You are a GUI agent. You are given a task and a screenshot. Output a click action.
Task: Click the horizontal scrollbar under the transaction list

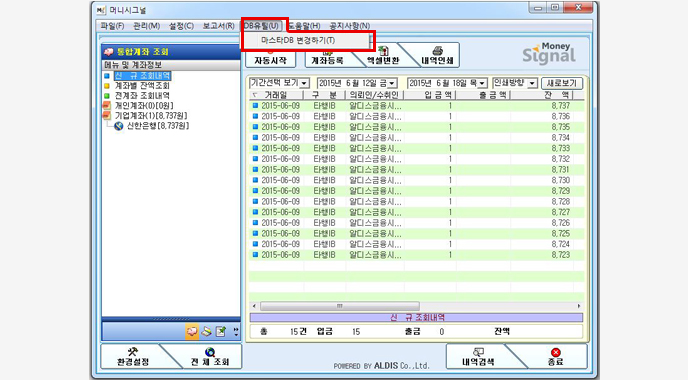[x=416, y=306]
